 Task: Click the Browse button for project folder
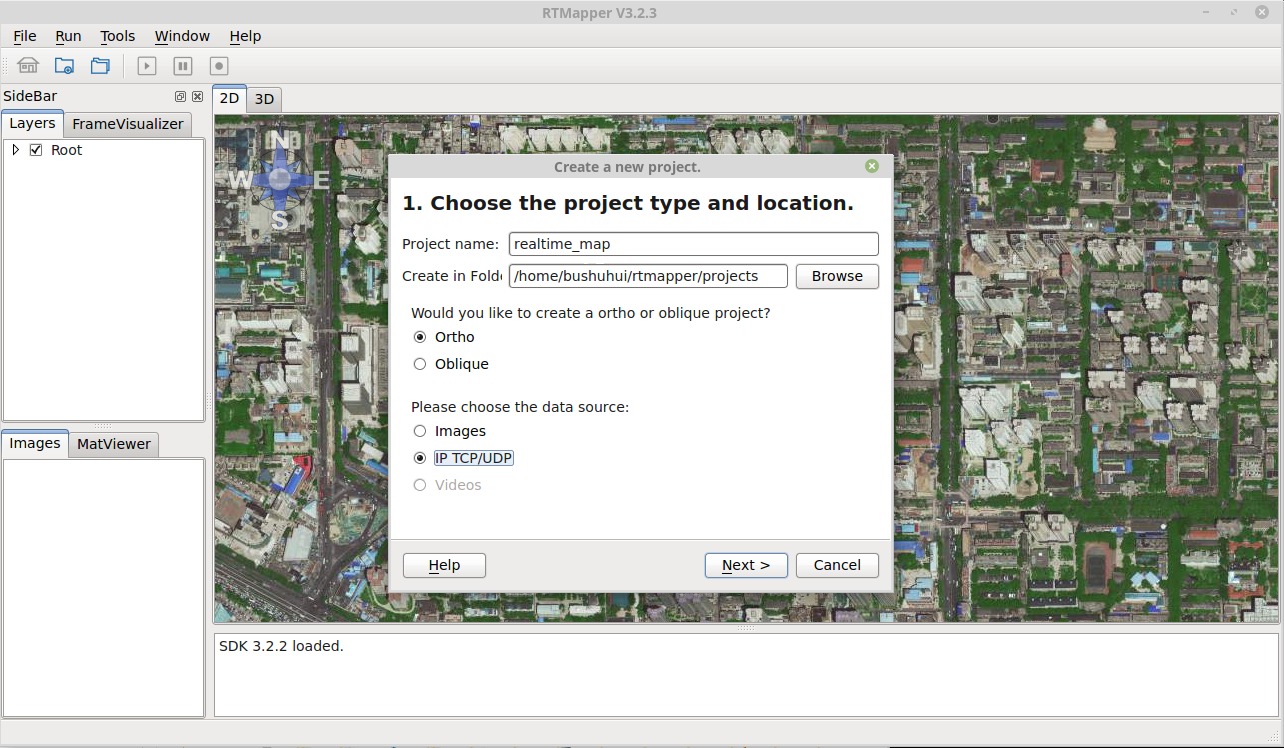click(837, 276)
